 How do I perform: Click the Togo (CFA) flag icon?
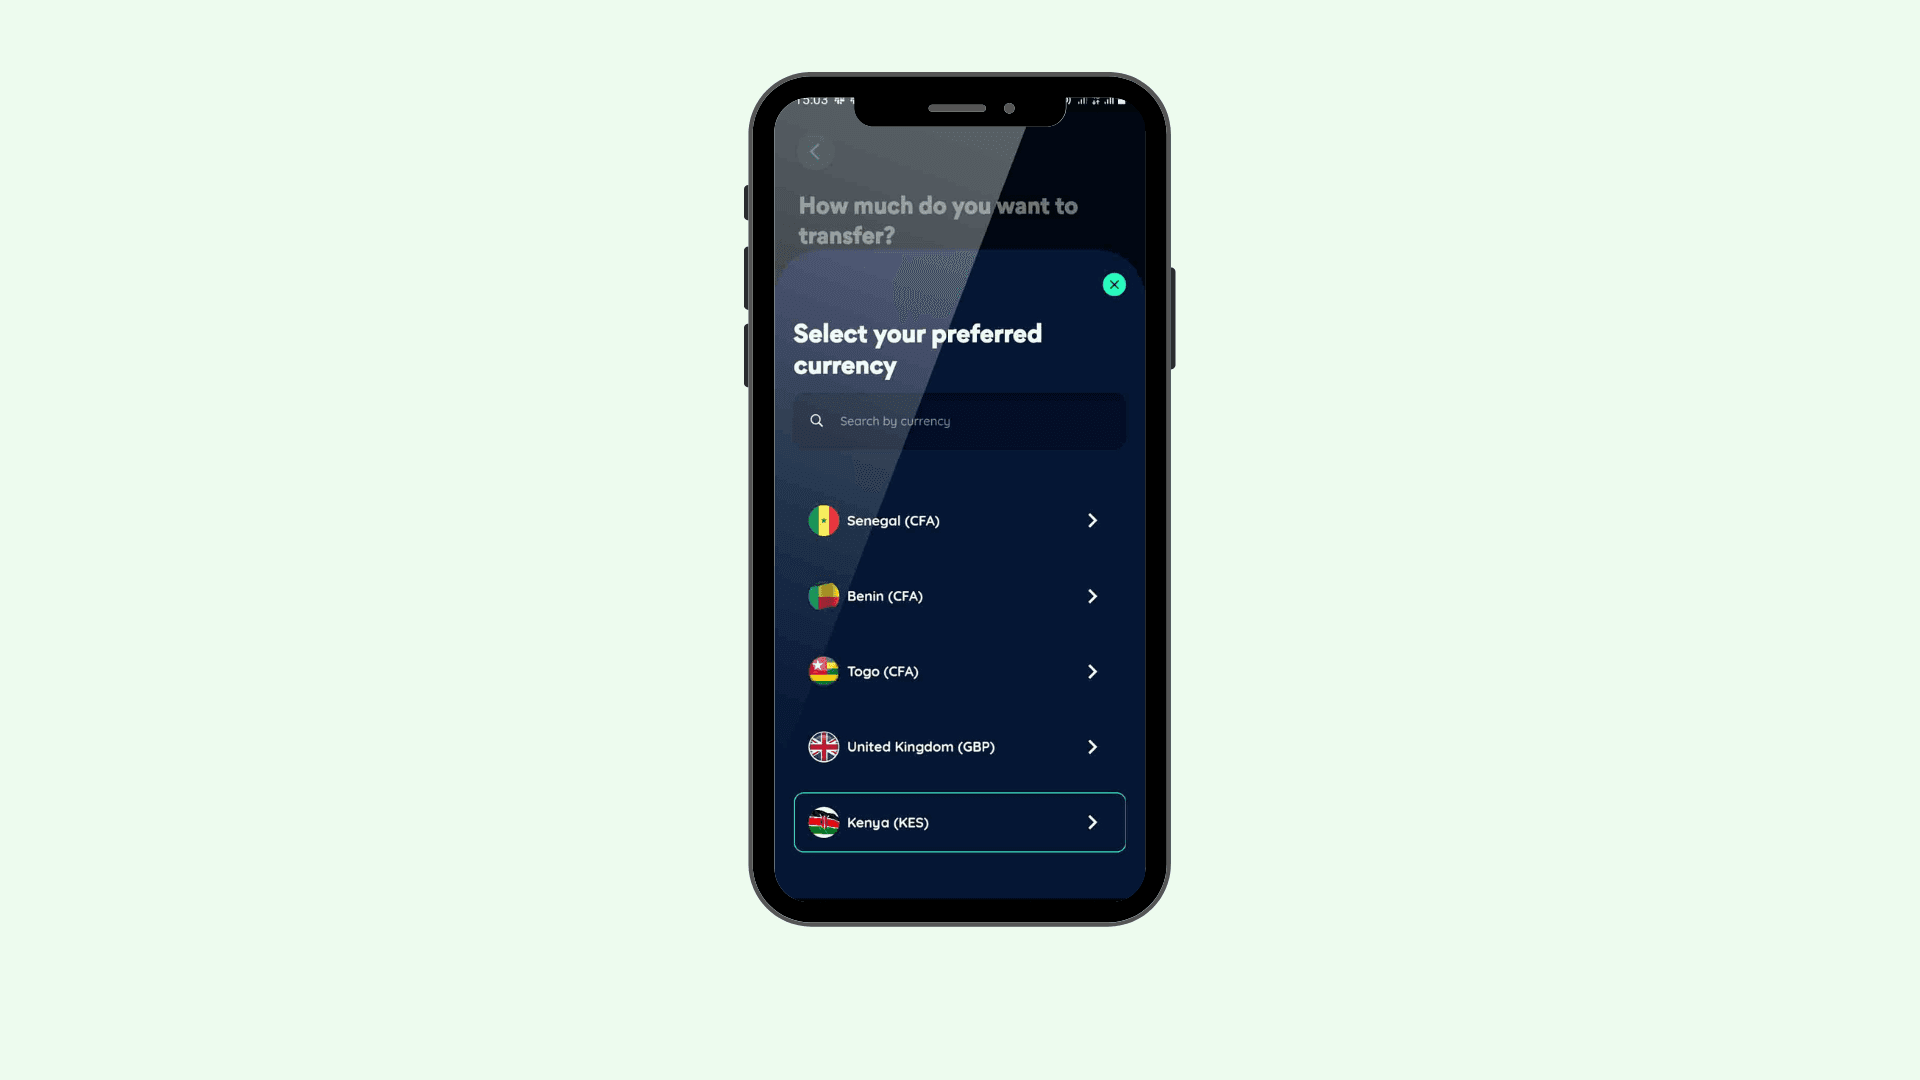pyautogui.click(x=823, y=671)
